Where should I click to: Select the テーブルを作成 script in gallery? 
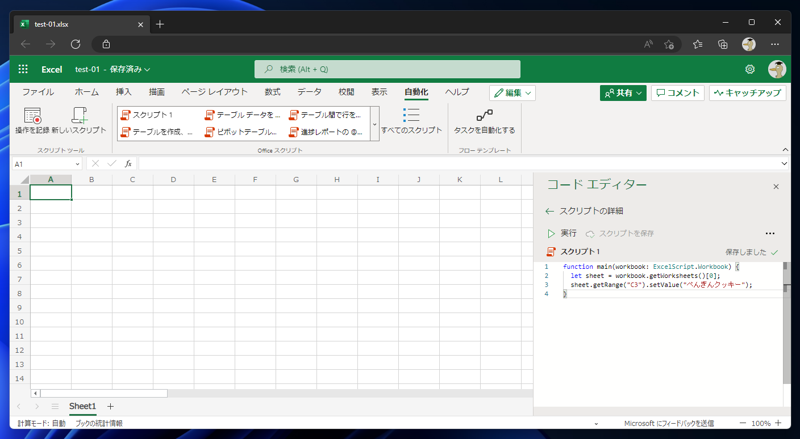(157, 132)
